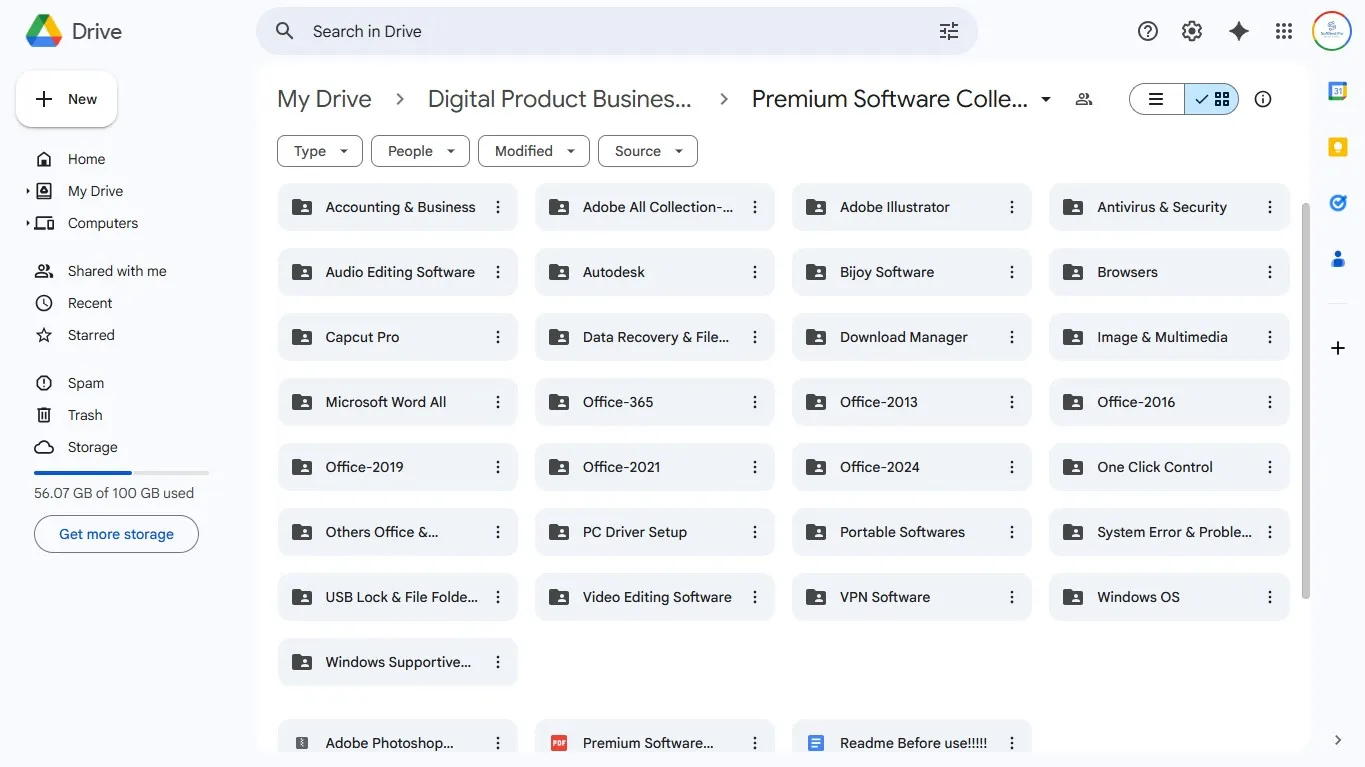Ask Gemini from the sparkle icon

pyautogui.click(x=1238, y=31)
